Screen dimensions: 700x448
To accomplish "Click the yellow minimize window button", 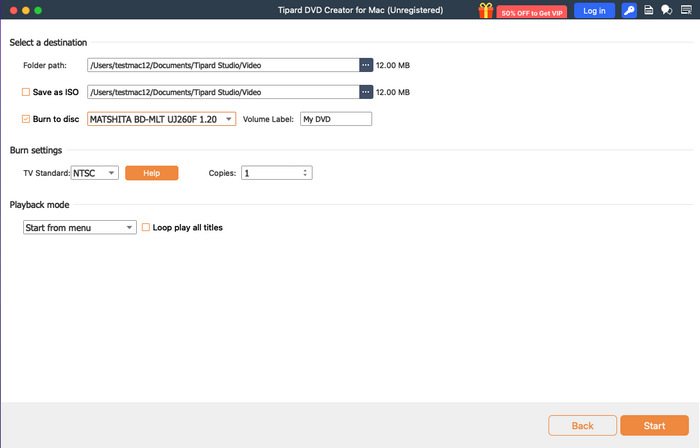I will (x=25, y=10).
